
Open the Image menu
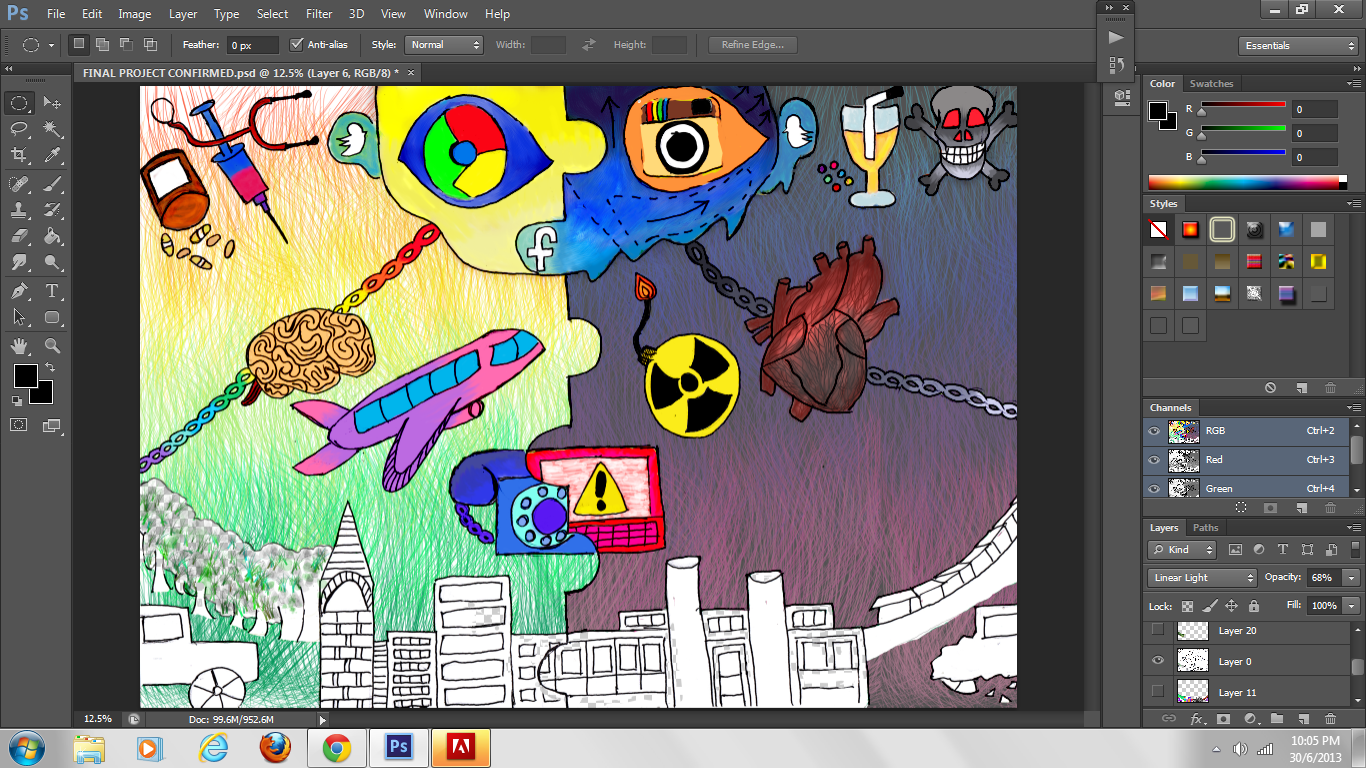(x=135, y=14)
